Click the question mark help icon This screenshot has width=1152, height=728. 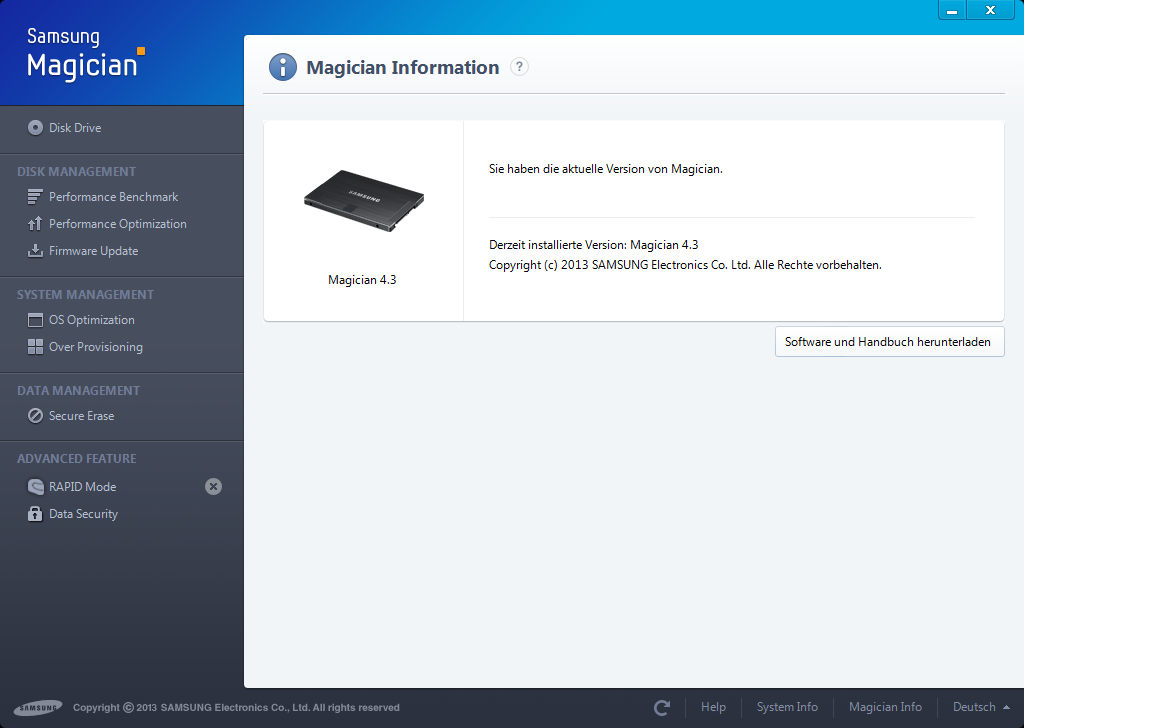click(x=519, y=67)
